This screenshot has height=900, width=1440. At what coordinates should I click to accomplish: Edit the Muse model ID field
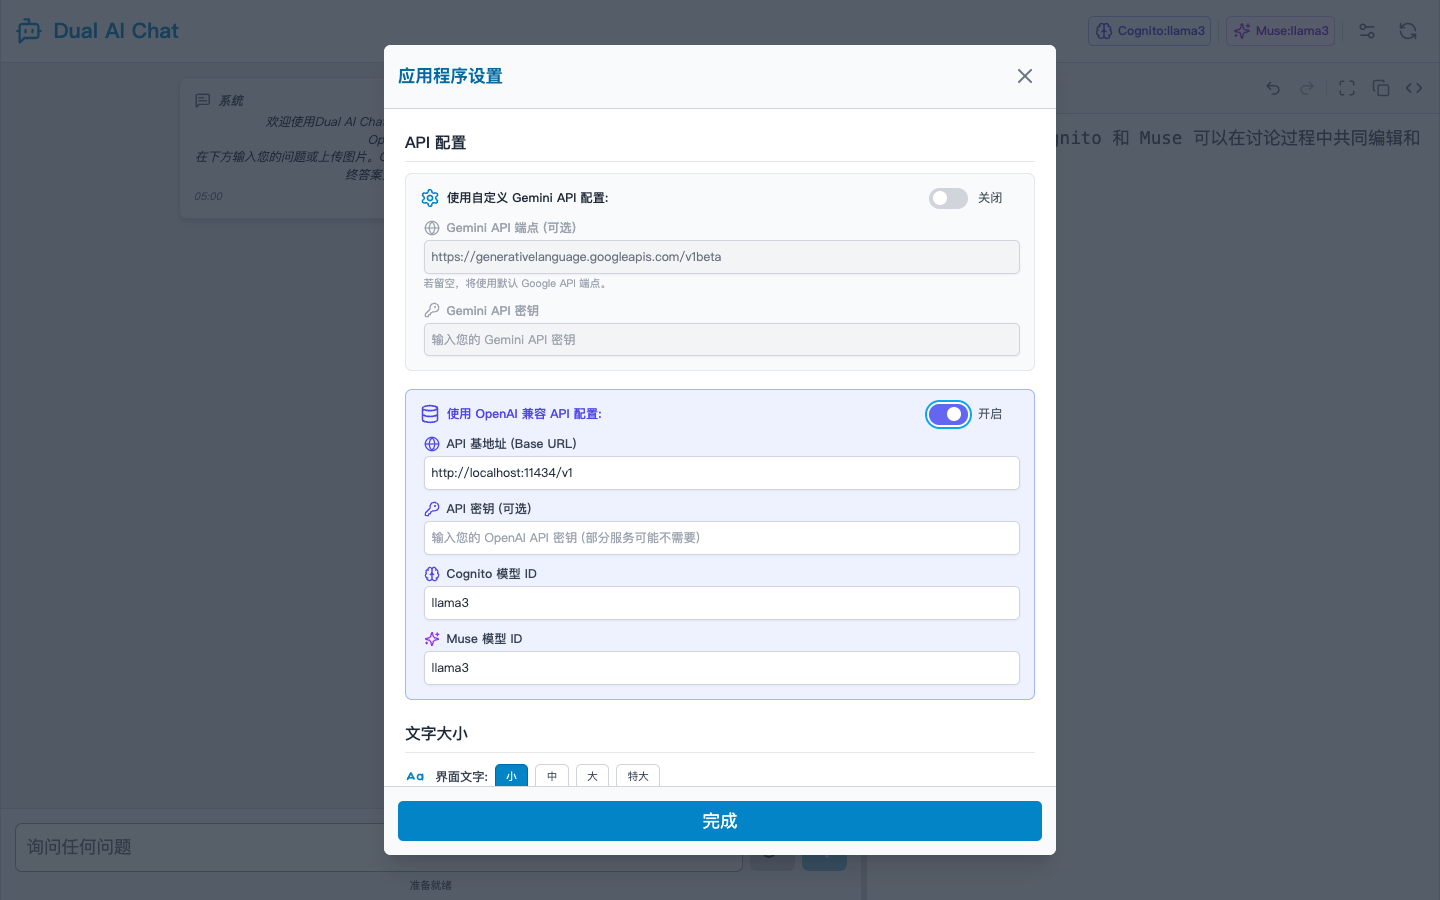[722, 668]
